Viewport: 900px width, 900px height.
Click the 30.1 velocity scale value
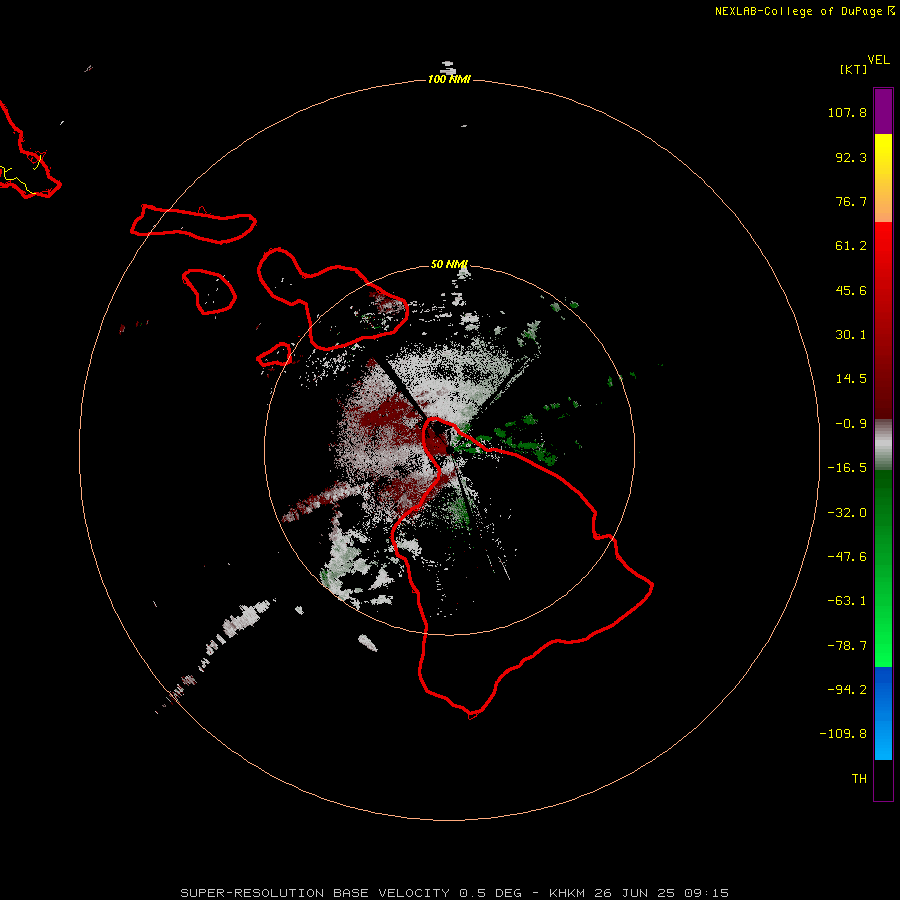[x=851, y=335]
